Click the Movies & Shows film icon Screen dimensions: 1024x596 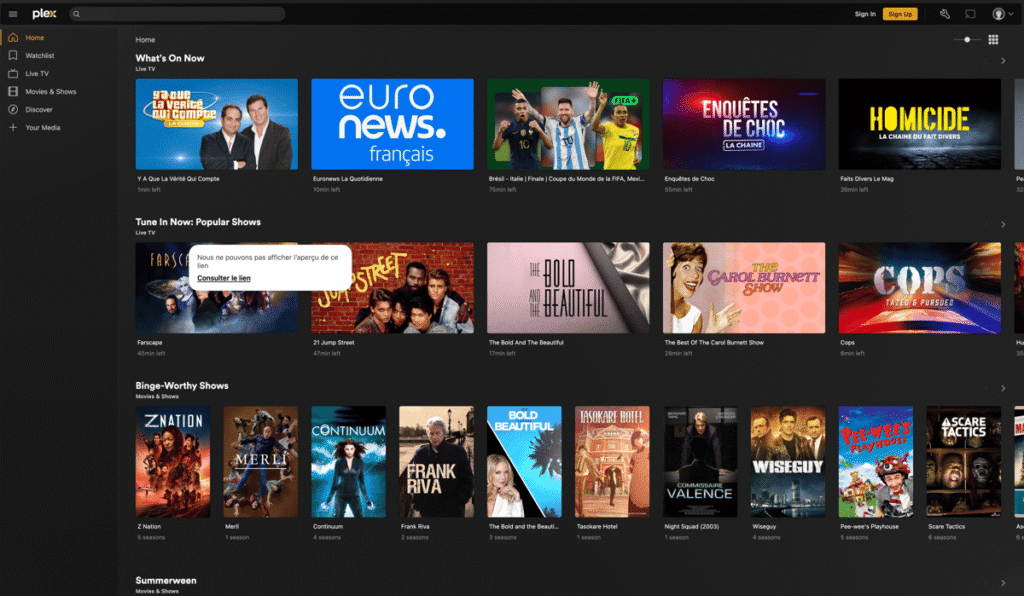(x=13, y=91)
